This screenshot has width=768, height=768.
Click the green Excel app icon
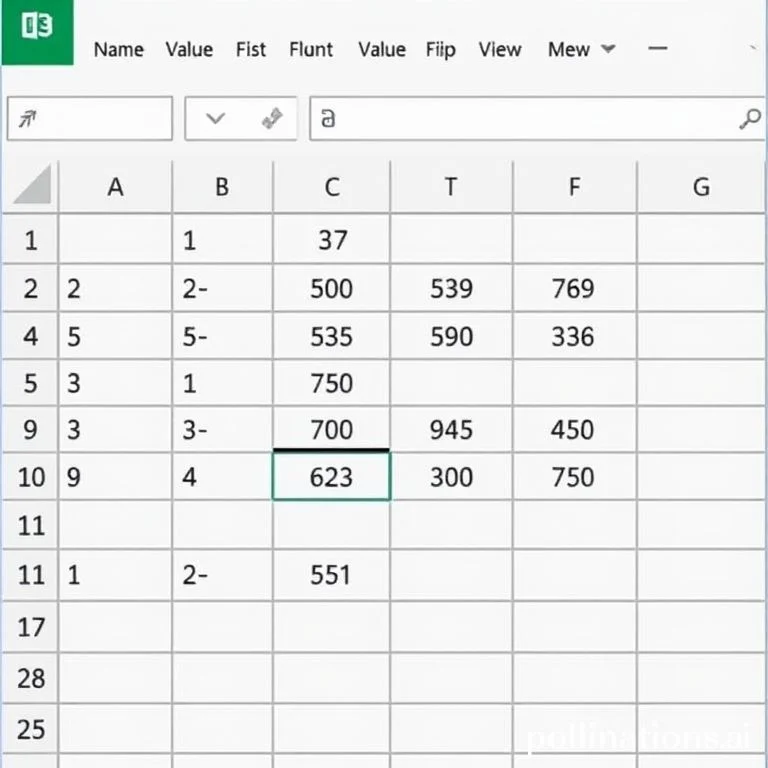tap(37, 30)
